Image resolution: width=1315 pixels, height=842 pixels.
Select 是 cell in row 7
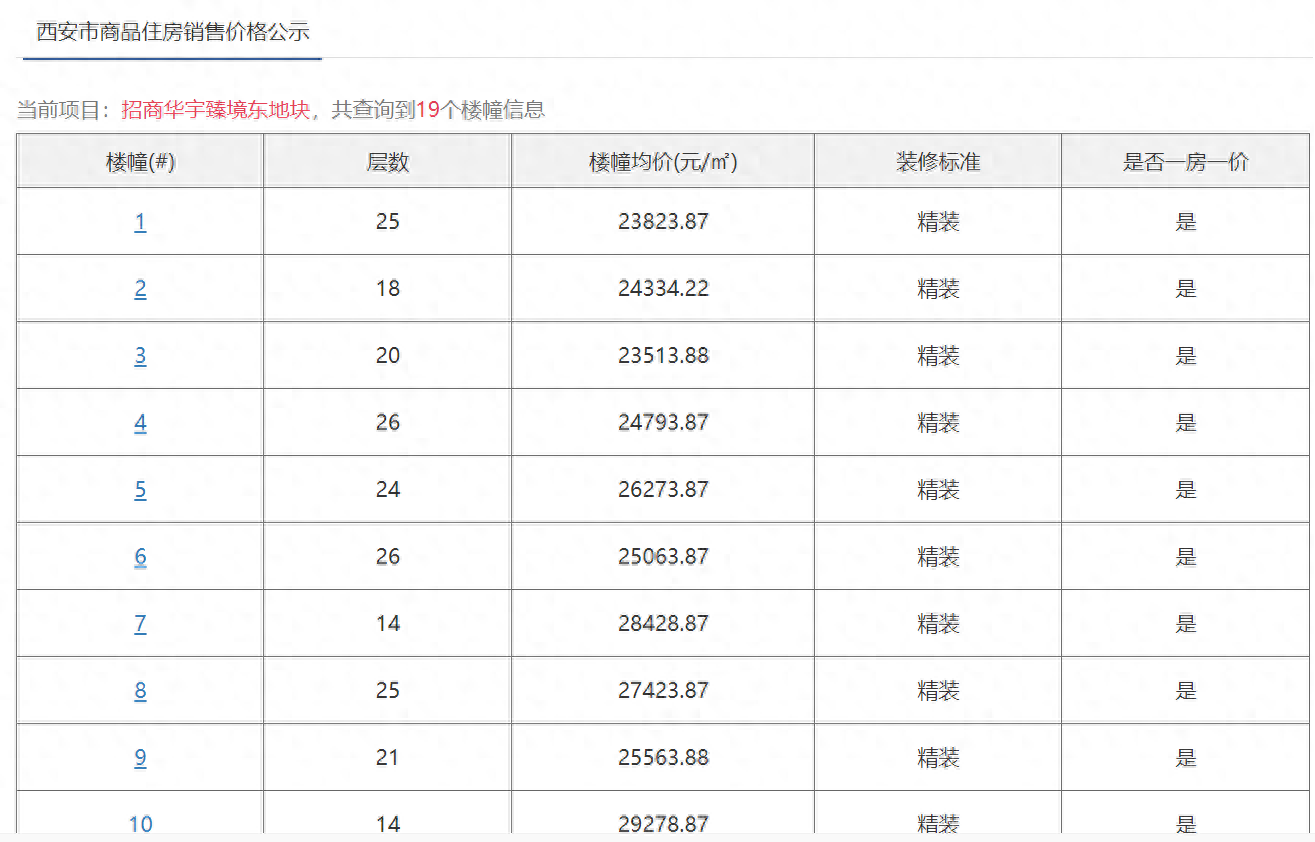[1186, 624]
